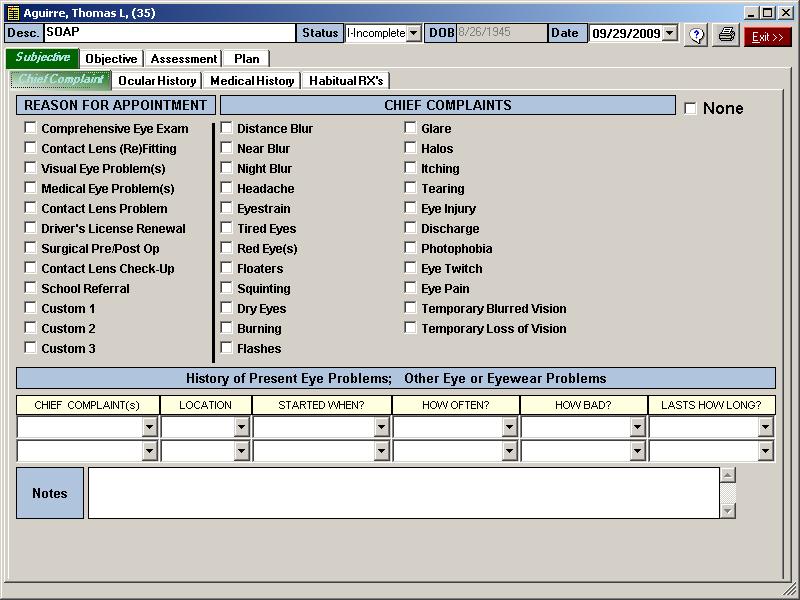Click the Exit button
The height and width of the screenshot is (600, 800).
pyautogui.click(x=767, y=35)
